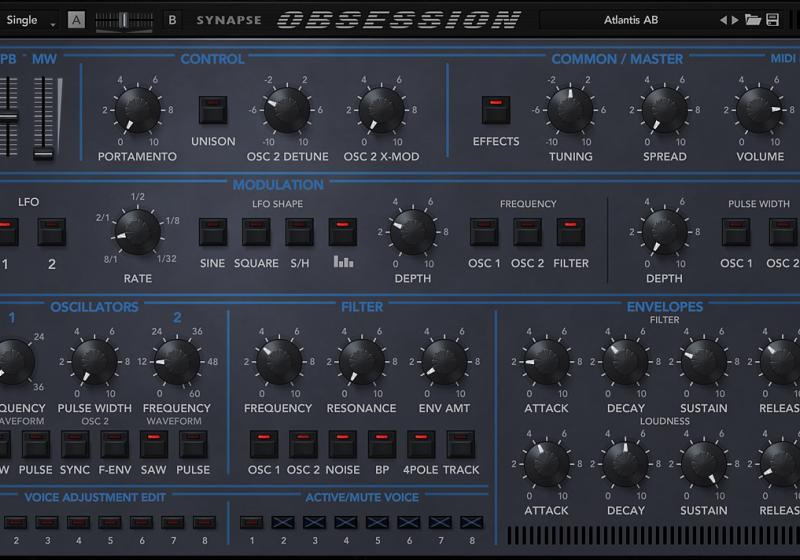800x560 pixels.
Task: Click the filter Resonance knob
Action: coord(362,362)
